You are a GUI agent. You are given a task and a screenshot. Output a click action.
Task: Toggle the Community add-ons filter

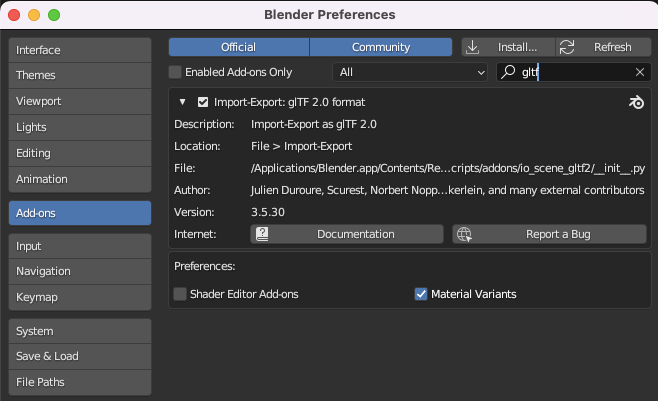(381, 47)
